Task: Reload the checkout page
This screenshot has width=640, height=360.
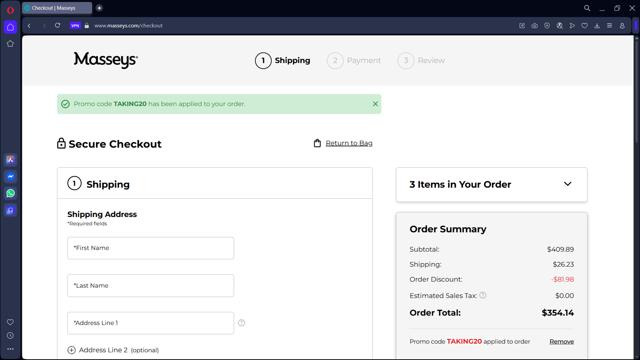Action: coord(58,25)
